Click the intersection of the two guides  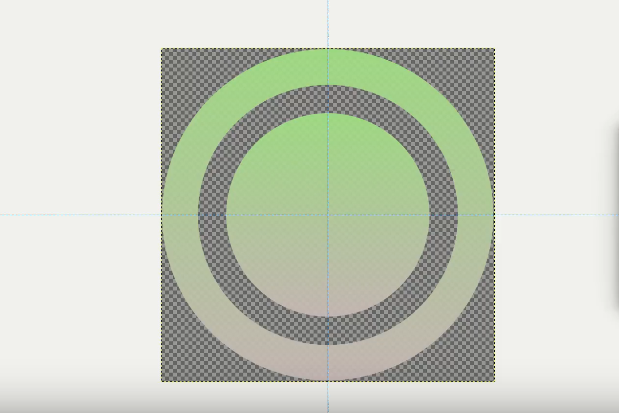[328, 215]
